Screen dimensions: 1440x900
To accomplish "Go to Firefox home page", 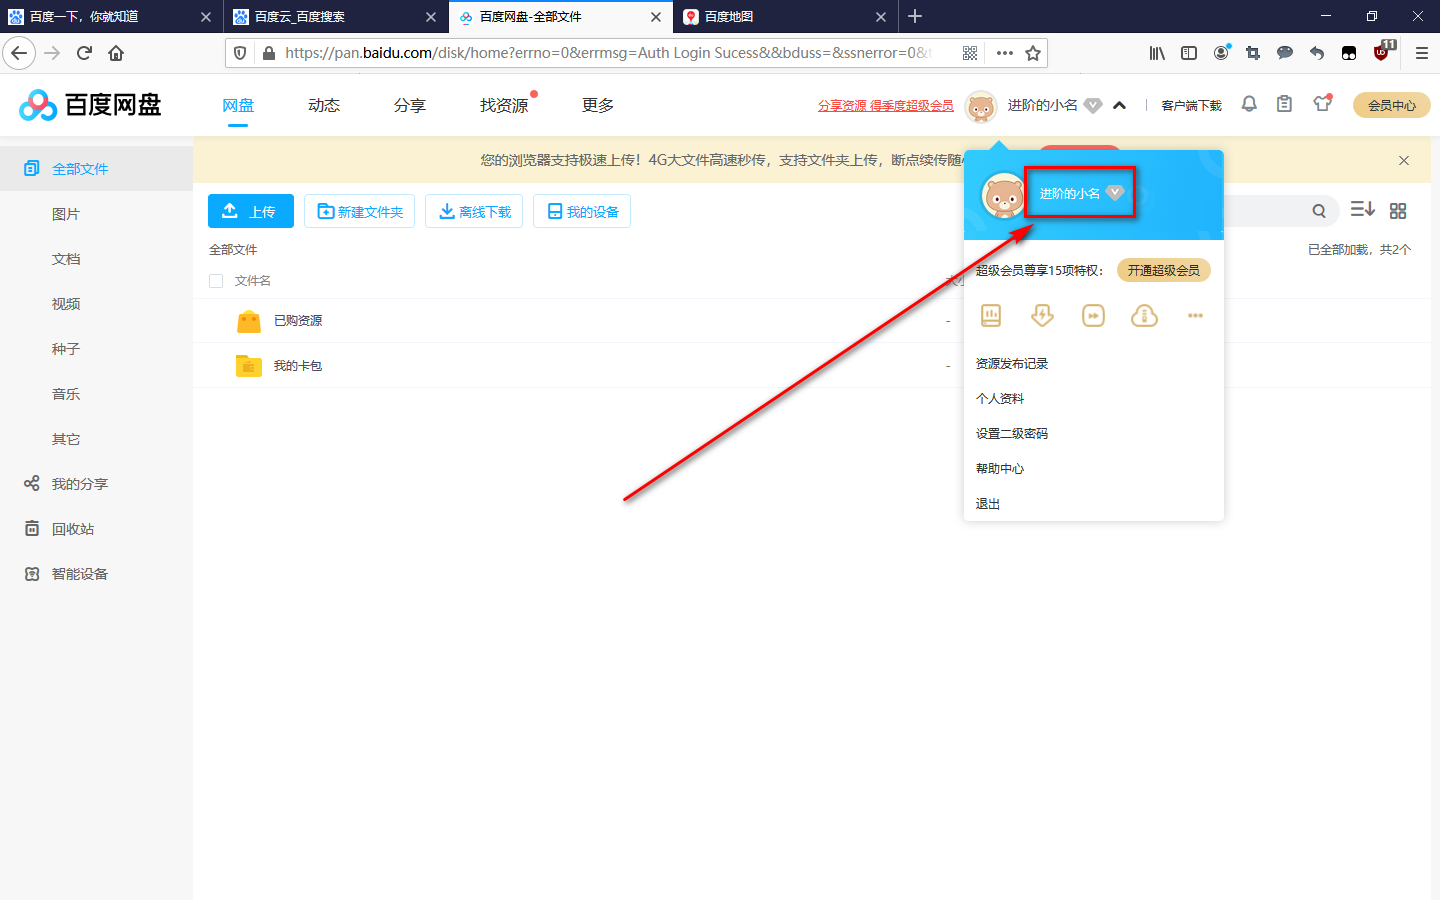I will [x=116, y=53].
